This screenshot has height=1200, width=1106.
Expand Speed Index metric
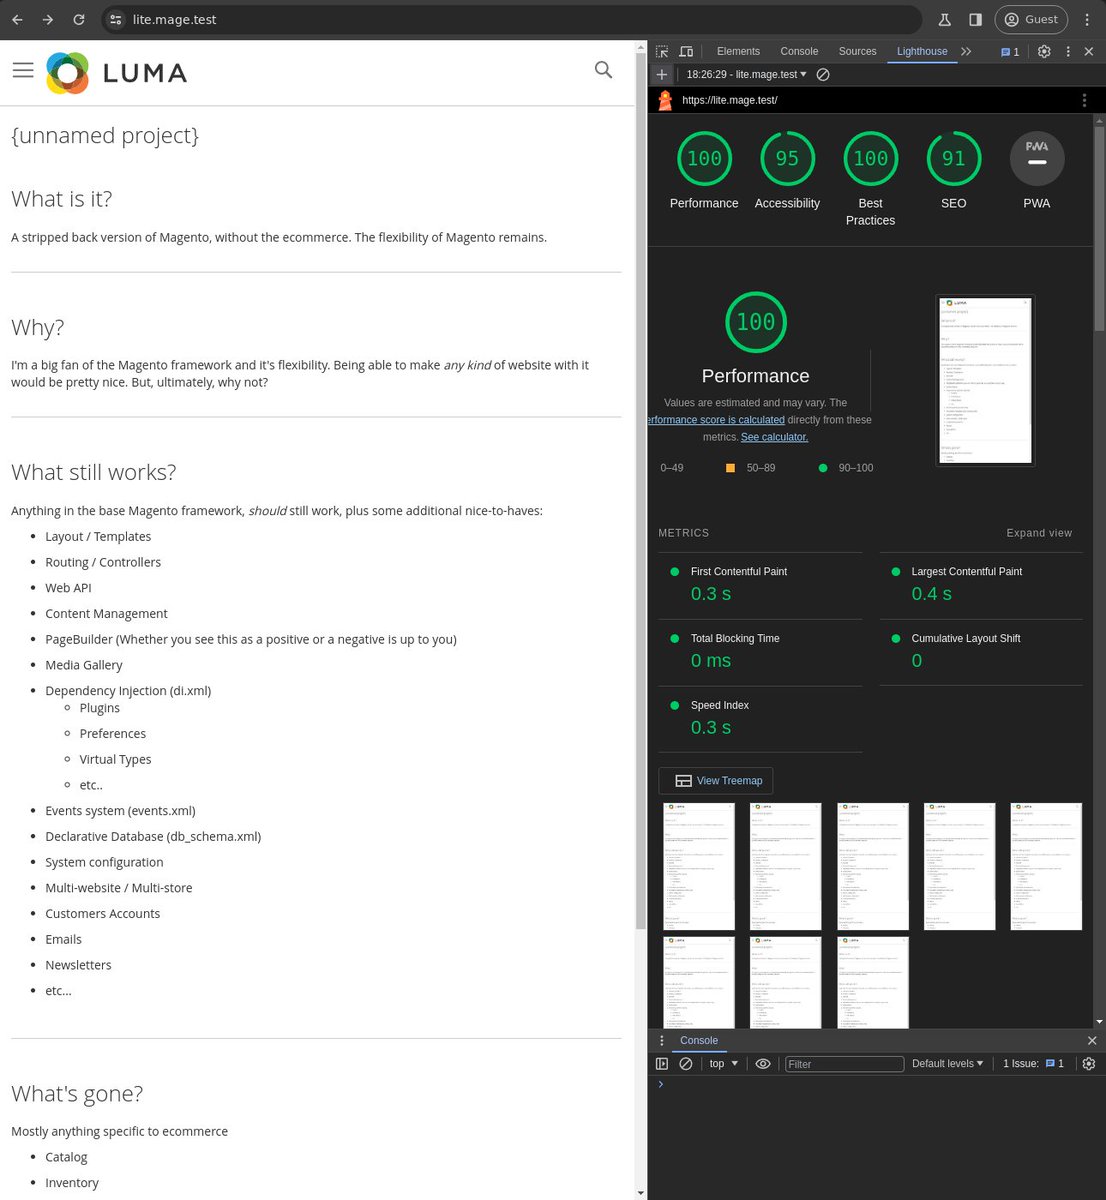coord(760,718)
